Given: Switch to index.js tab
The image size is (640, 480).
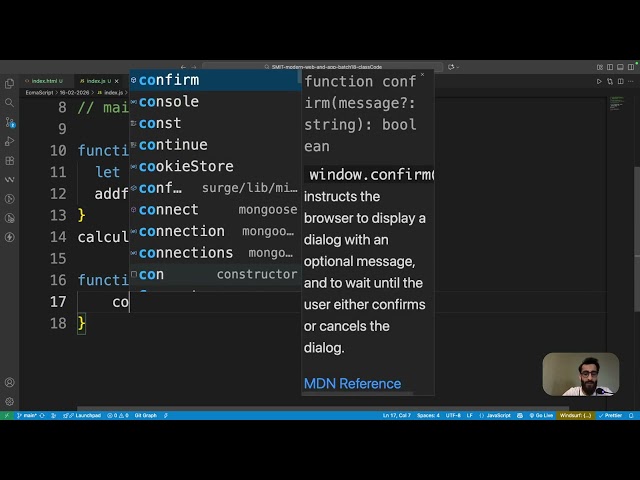Looking at the screenshot, I should pyautogui.click(x=96, y=81).
